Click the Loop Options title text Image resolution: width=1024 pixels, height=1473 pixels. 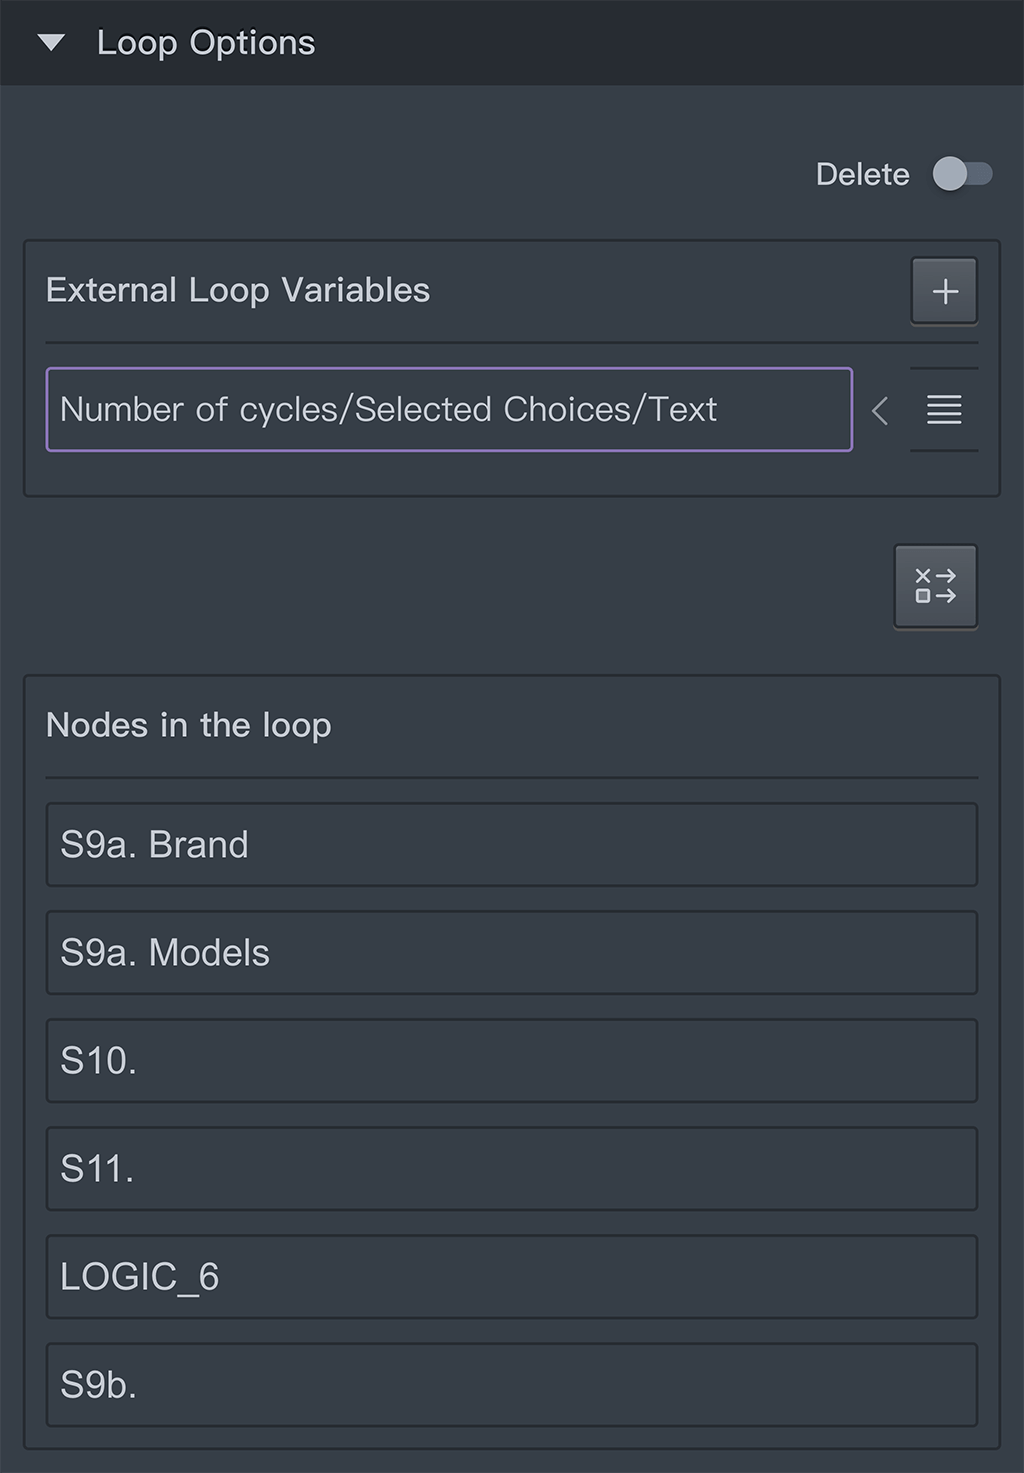[206, 43]
